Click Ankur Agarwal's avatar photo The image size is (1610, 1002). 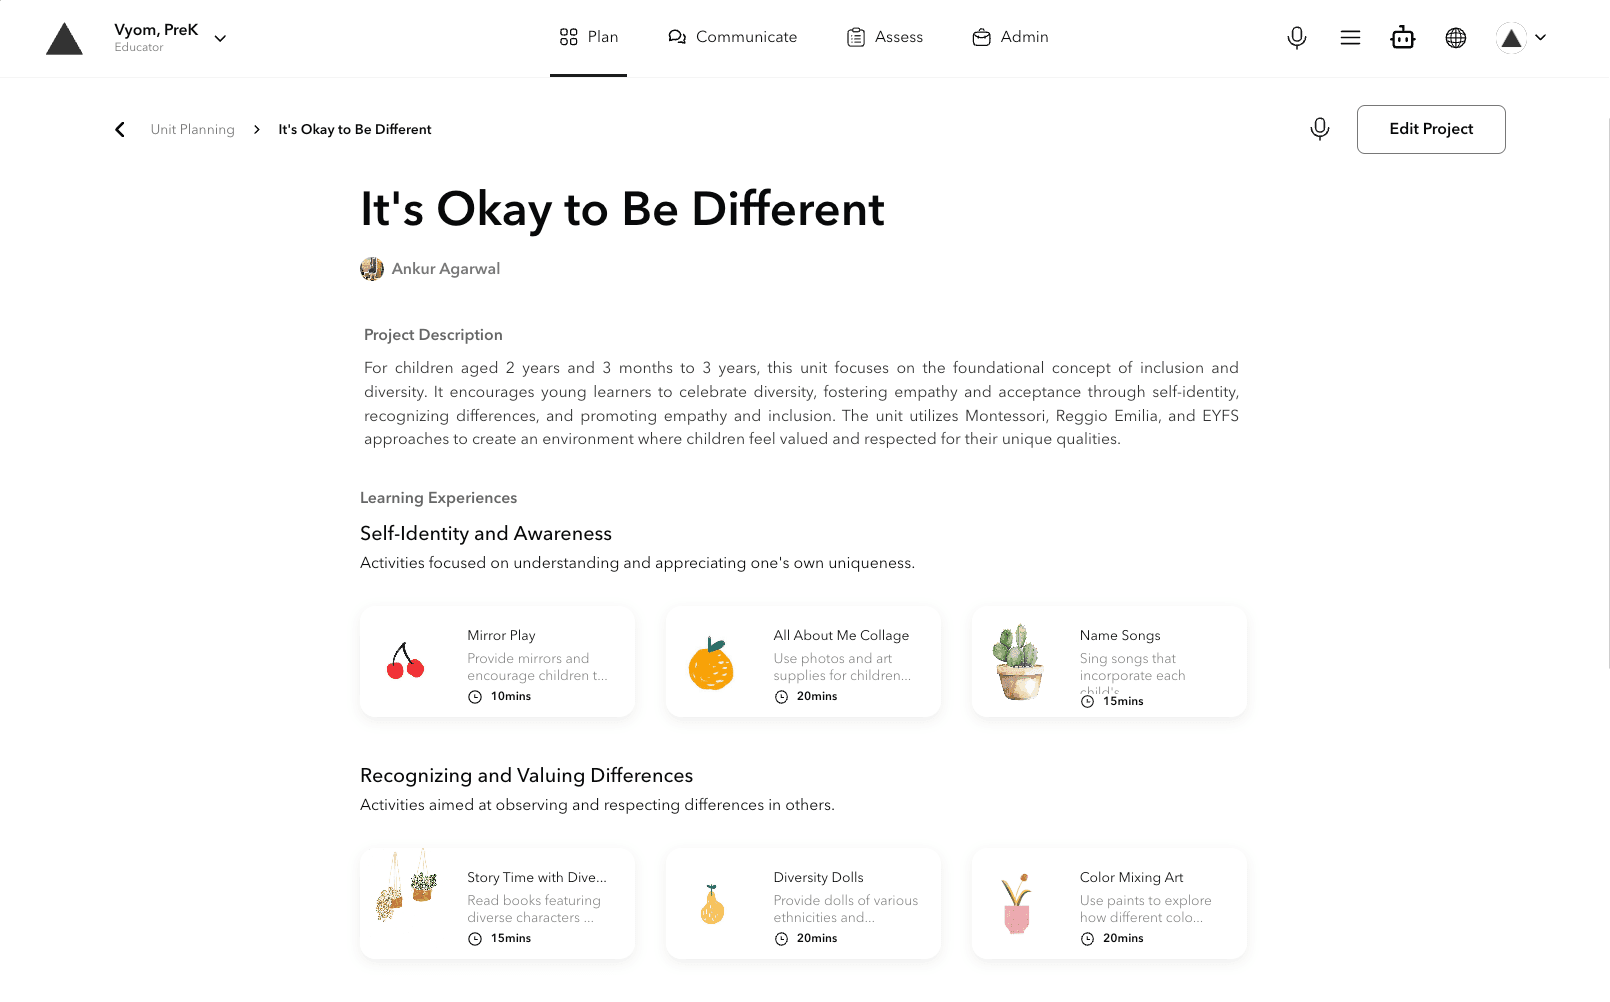[372, 269]
